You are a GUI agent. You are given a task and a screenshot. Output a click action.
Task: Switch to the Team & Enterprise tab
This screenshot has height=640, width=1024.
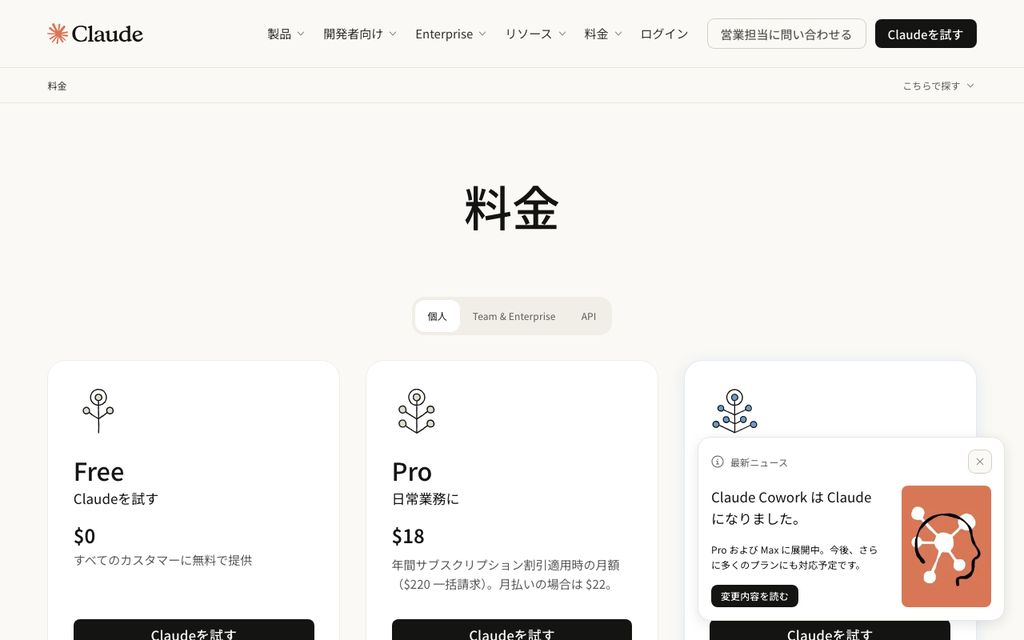click(x=514, y=316)
